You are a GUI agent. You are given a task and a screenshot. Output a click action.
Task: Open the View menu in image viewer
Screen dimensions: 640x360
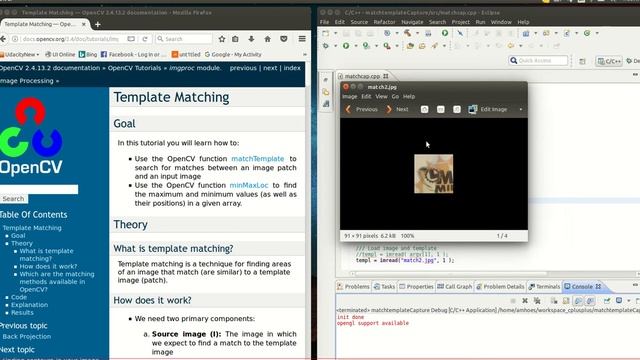[381, 97]
